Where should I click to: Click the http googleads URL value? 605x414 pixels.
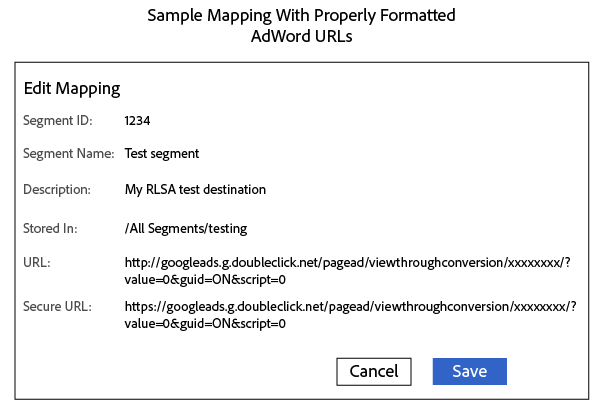(349, 262)
